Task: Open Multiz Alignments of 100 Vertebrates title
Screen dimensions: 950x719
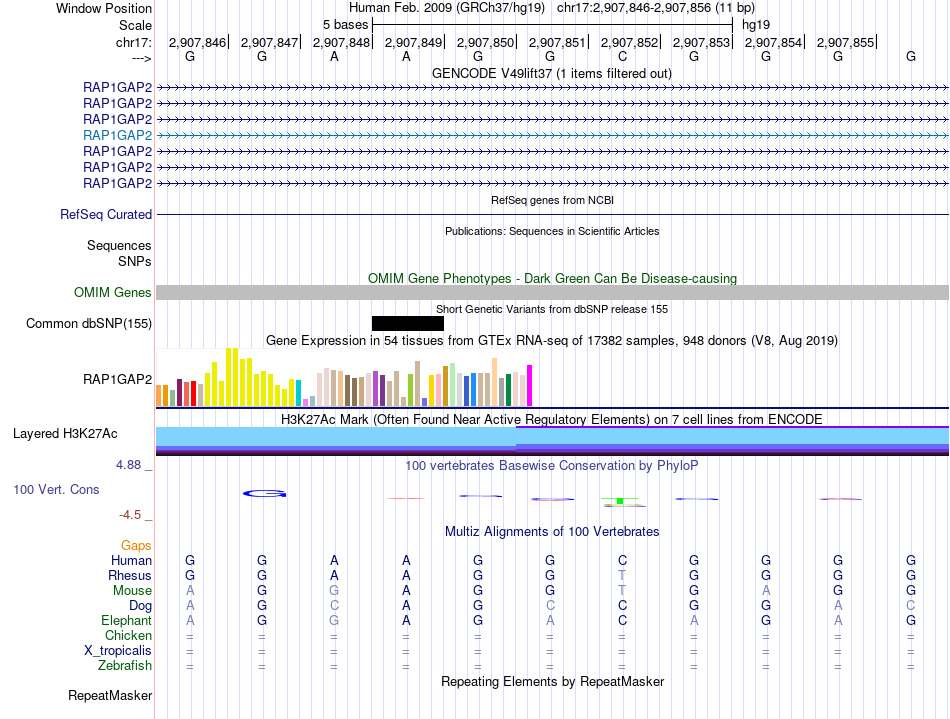Action: [x=552, y=531]
